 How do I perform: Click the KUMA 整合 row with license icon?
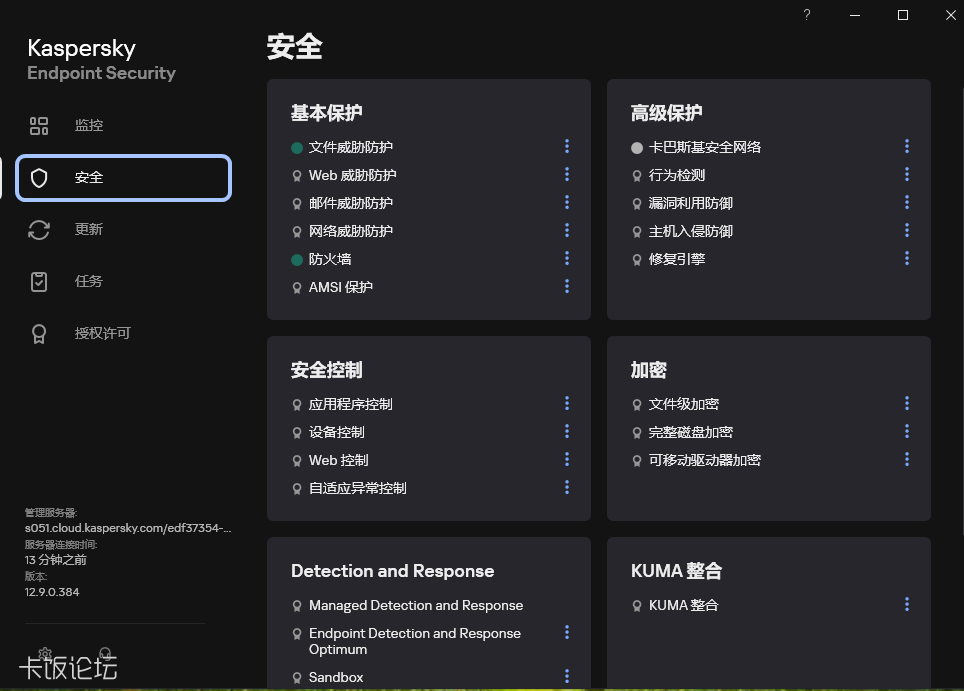pyautogui.click(x=675, y=606)
